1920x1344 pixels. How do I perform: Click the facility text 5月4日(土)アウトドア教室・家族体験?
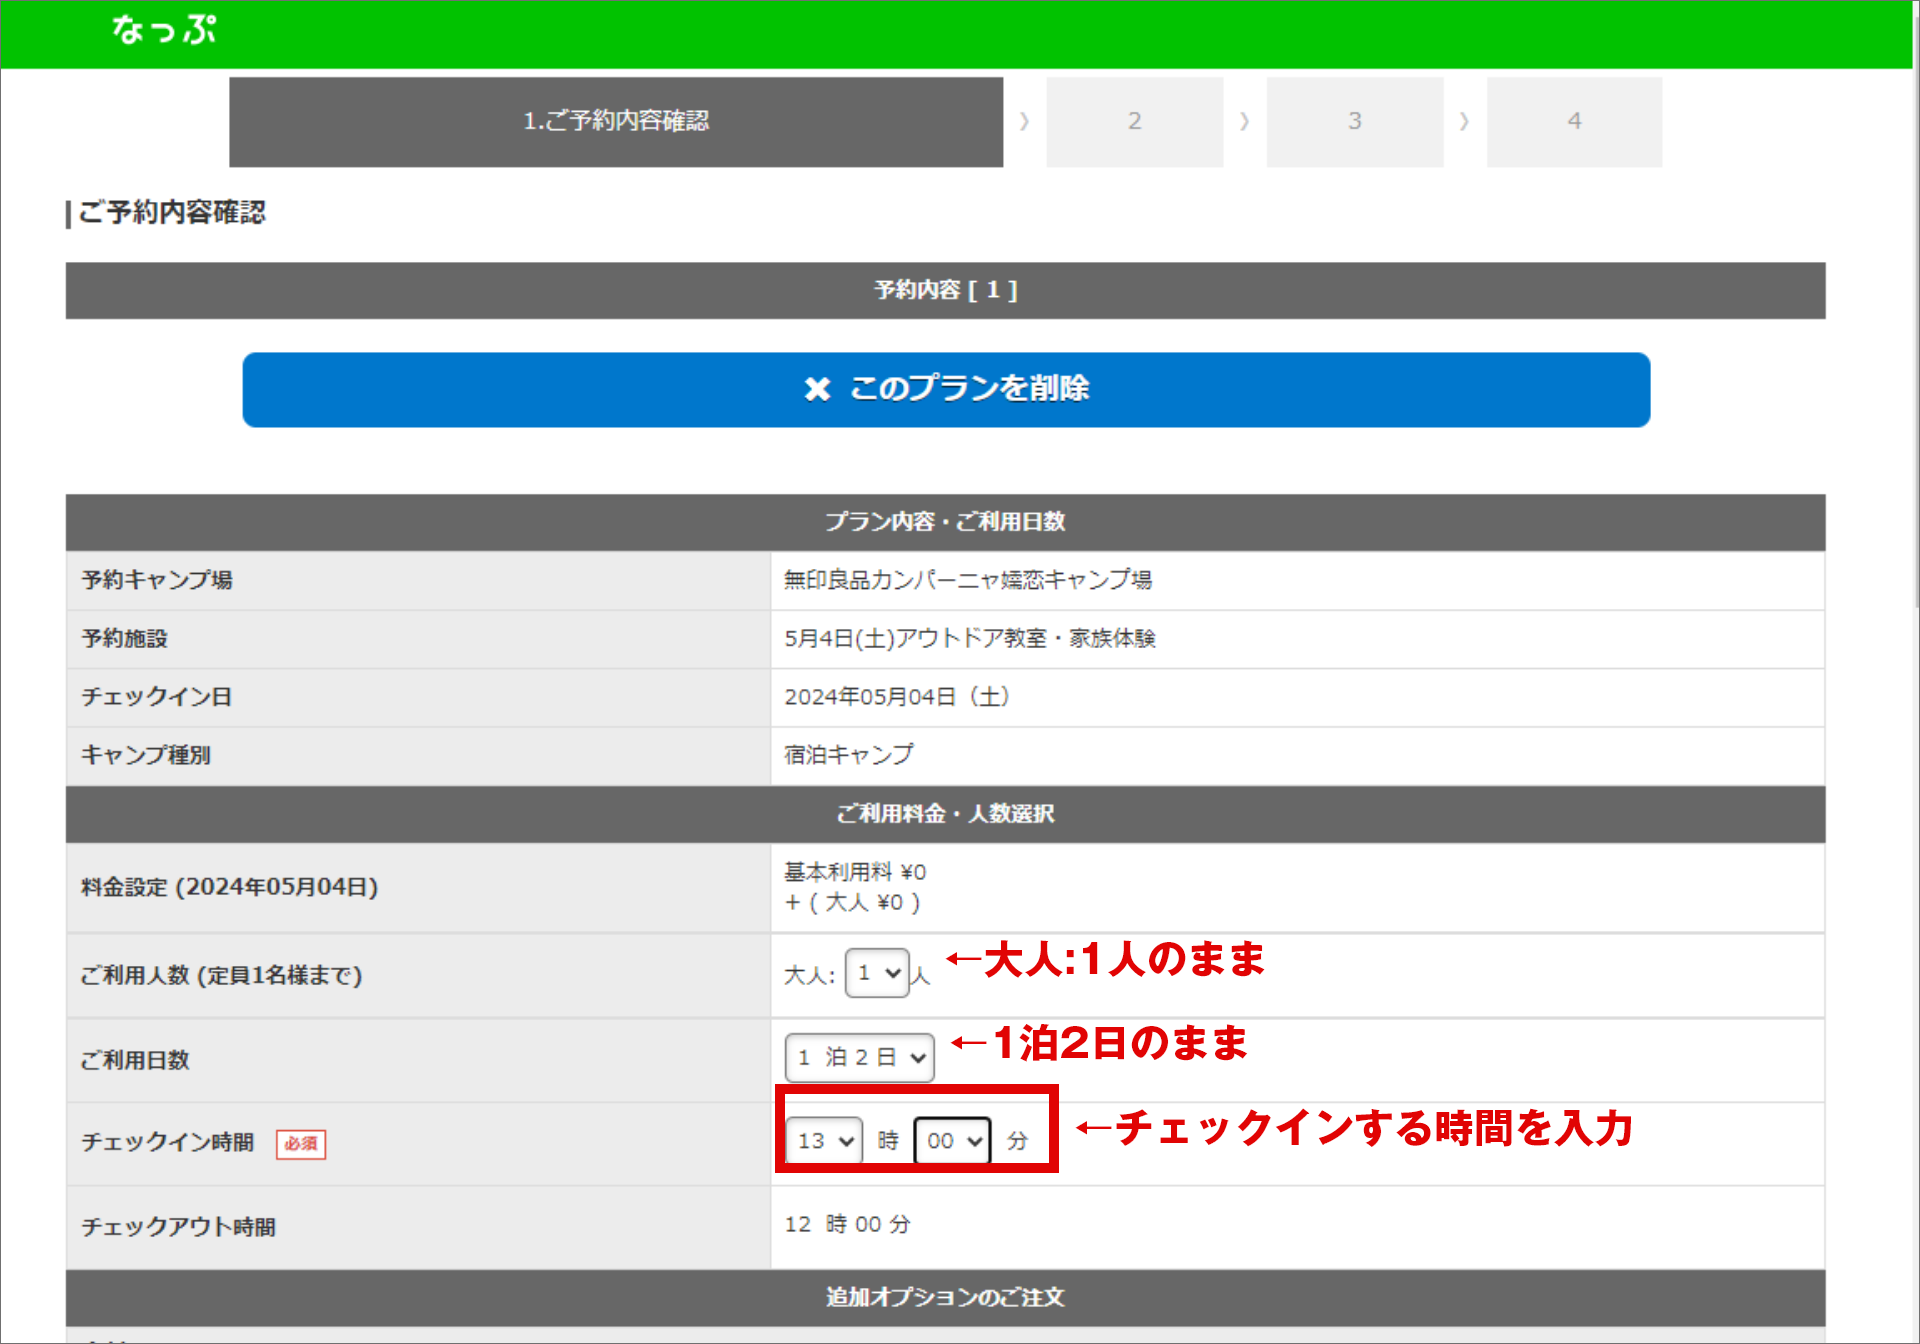(x=969, y=638)
